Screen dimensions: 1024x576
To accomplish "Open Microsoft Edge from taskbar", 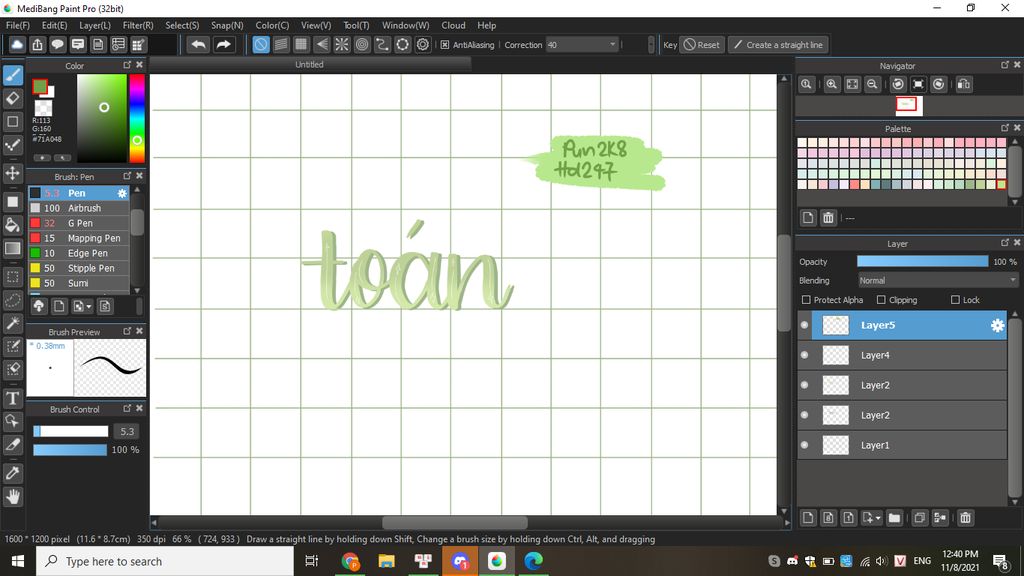I will tap(534, 561).
